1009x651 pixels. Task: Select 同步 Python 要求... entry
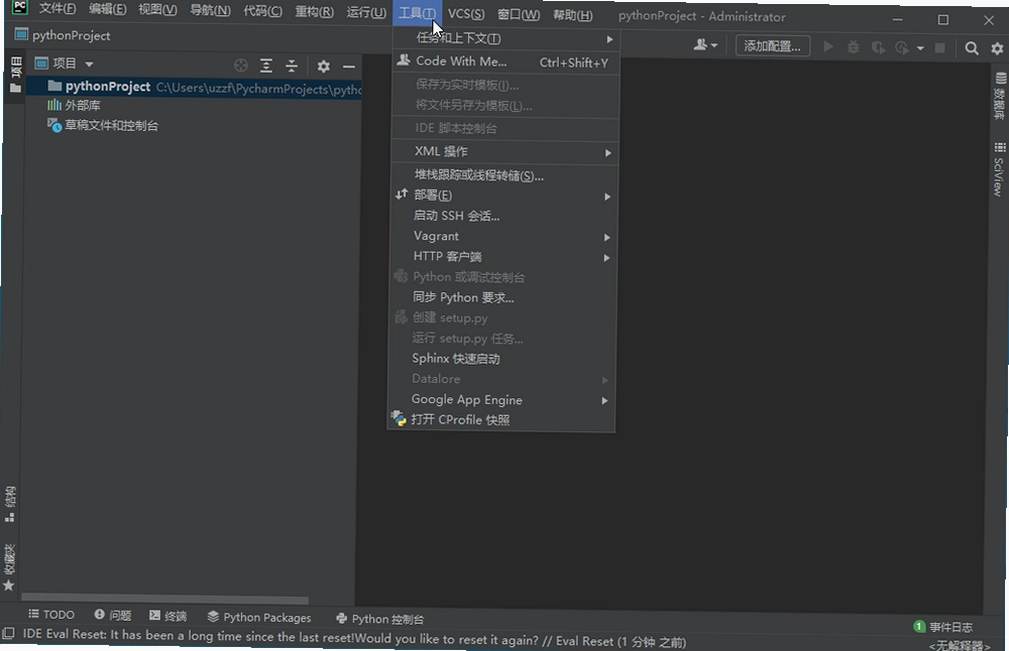504,297
